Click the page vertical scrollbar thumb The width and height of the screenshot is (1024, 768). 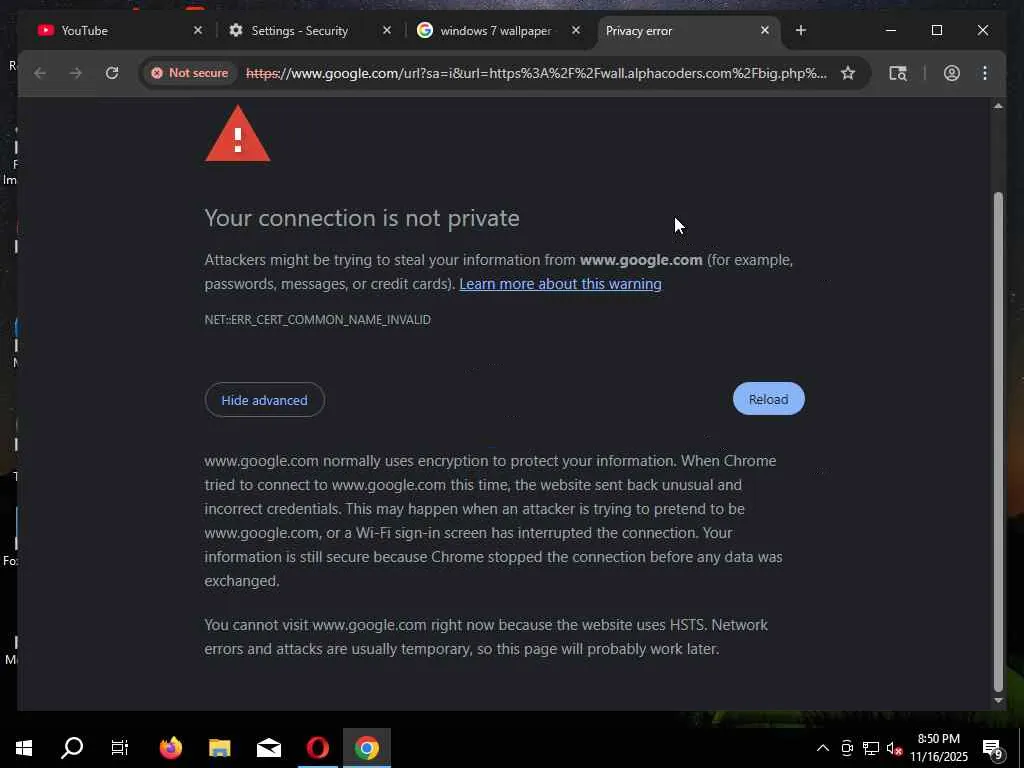(x=998, y=441)
